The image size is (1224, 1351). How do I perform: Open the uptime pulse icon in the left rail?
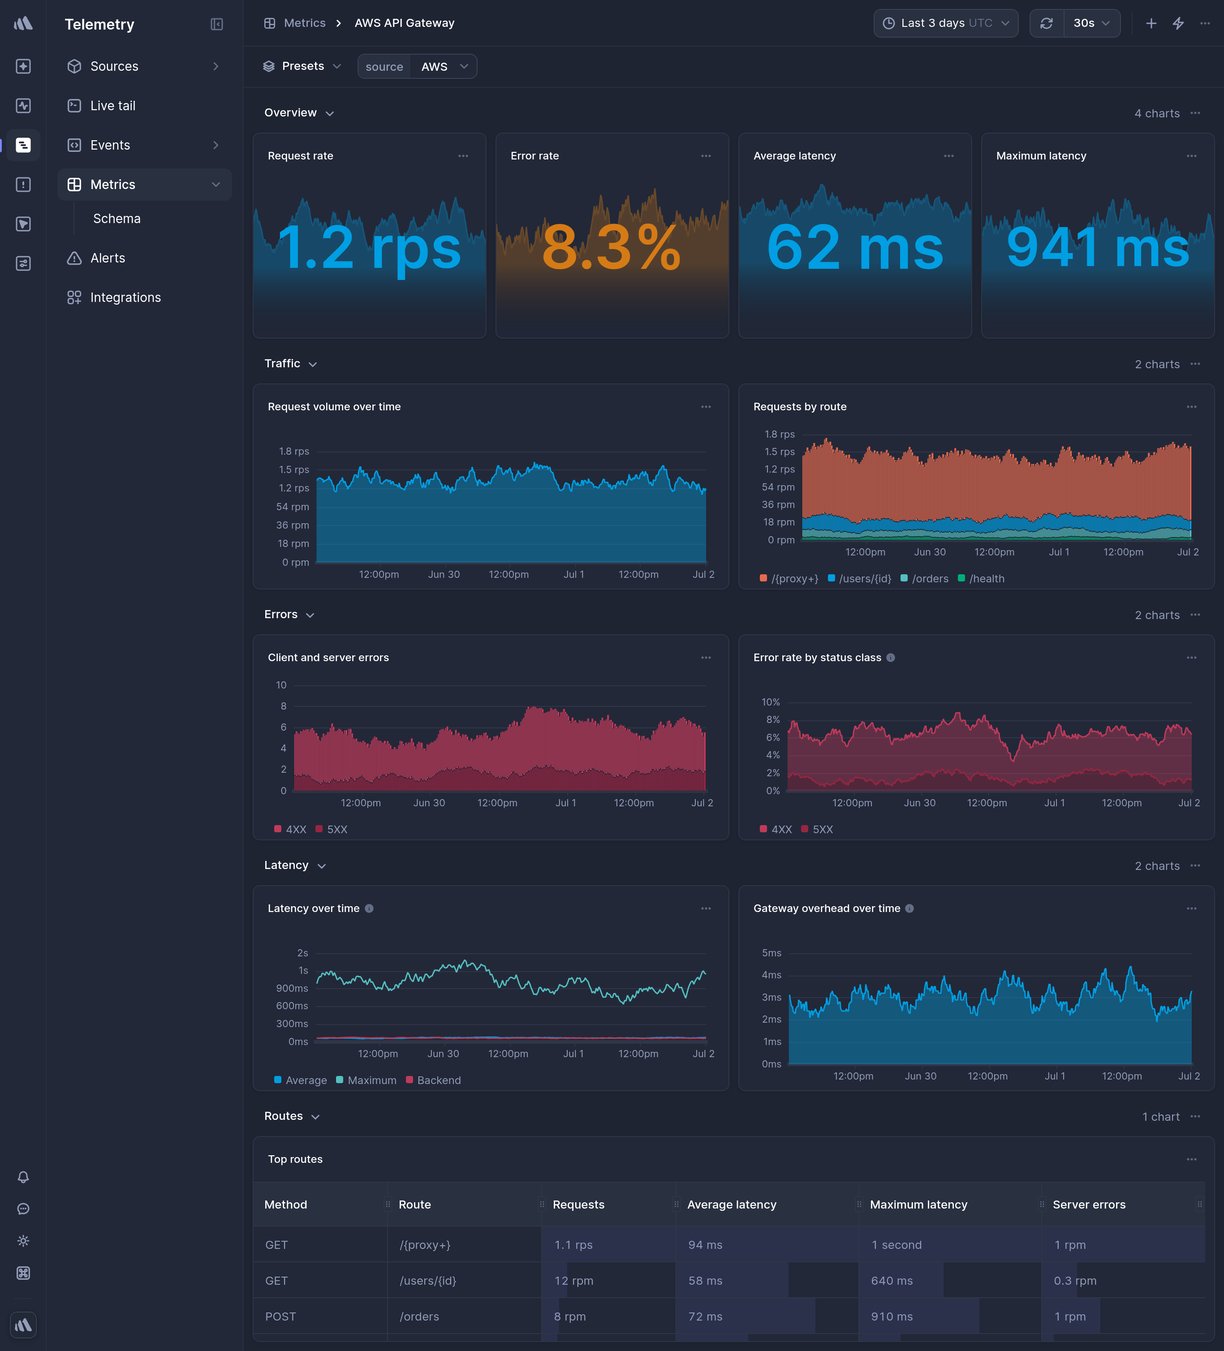(x=23, y=105)
